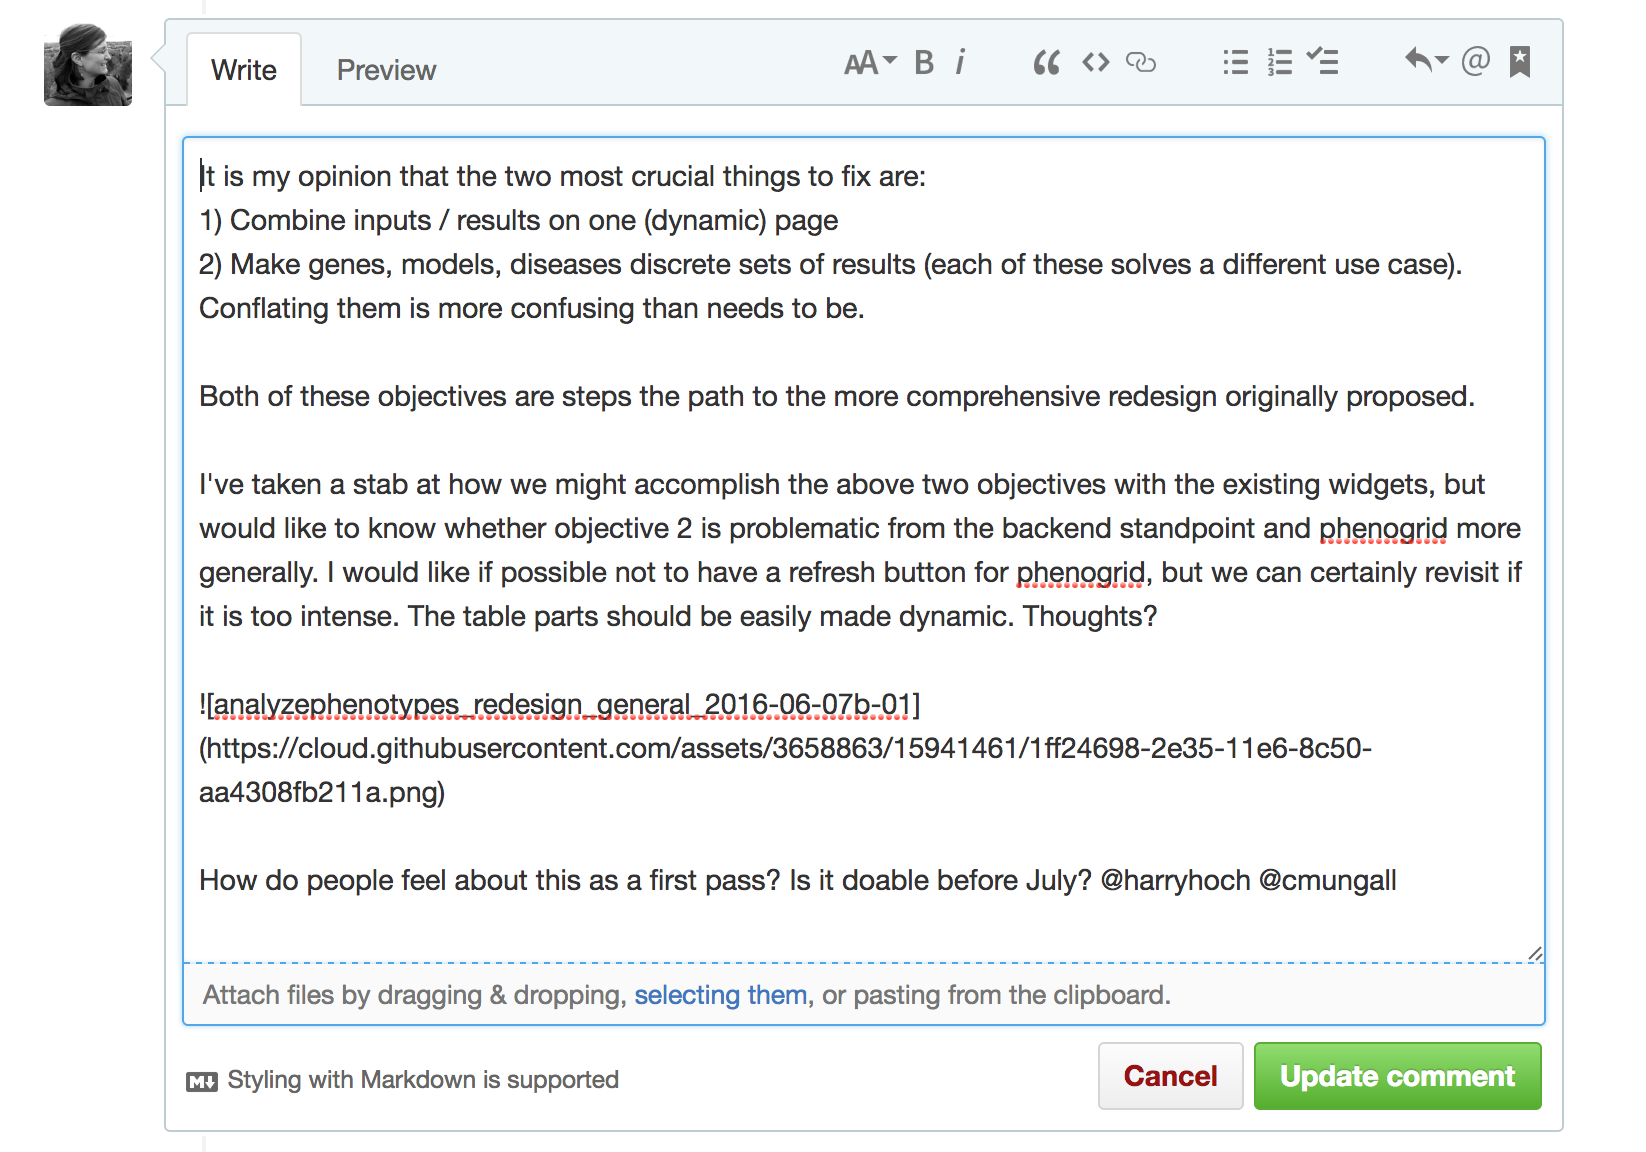Screen dimensions: 1646x1152
Task: Open the 'selecting them' file attach link
Action: [x=721, y=995]
